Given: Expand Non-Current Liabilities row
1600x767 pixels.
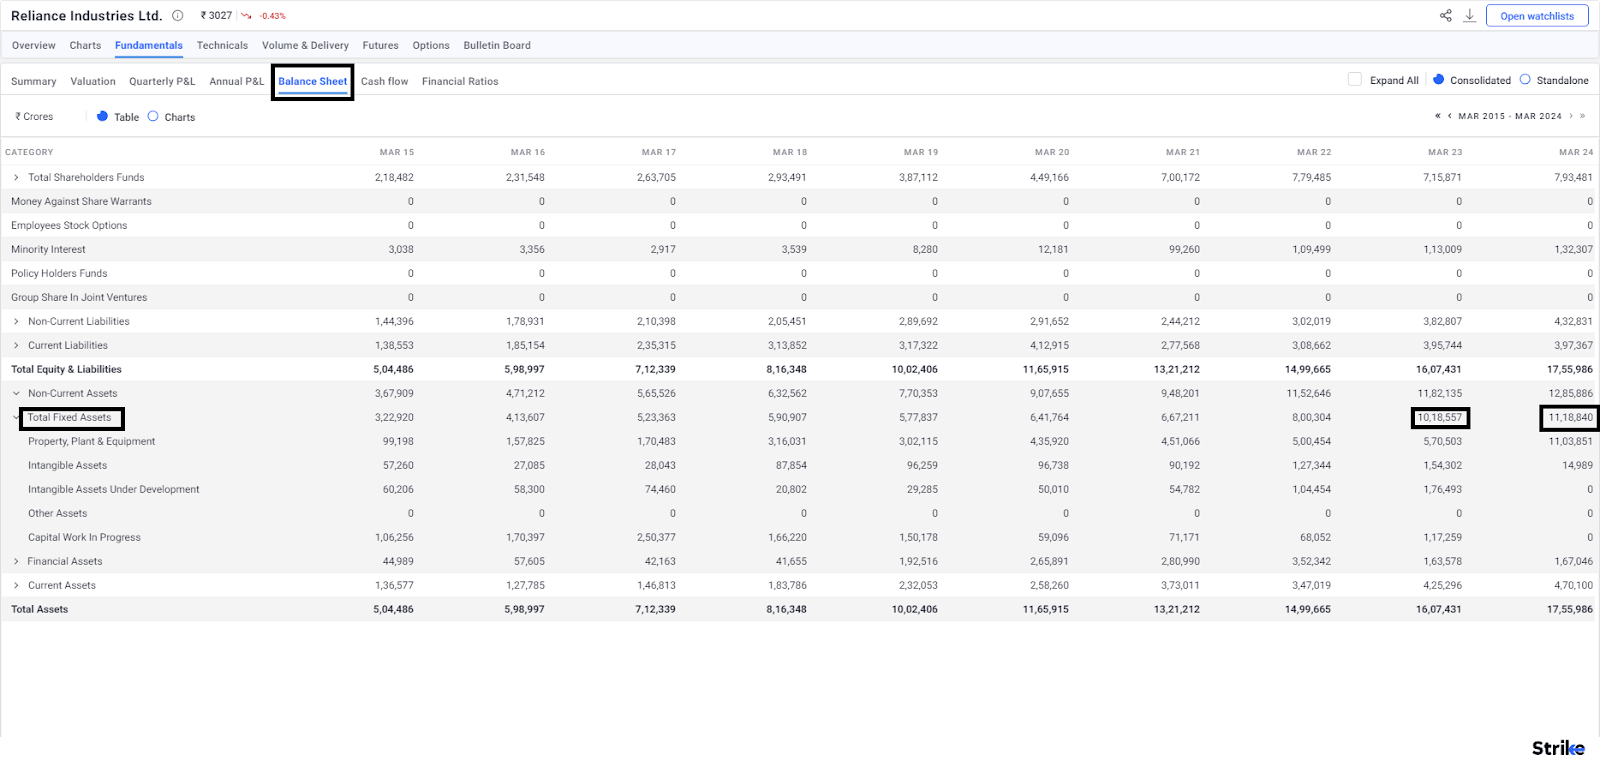Looking at the screenshot, I should click(16, 321).
